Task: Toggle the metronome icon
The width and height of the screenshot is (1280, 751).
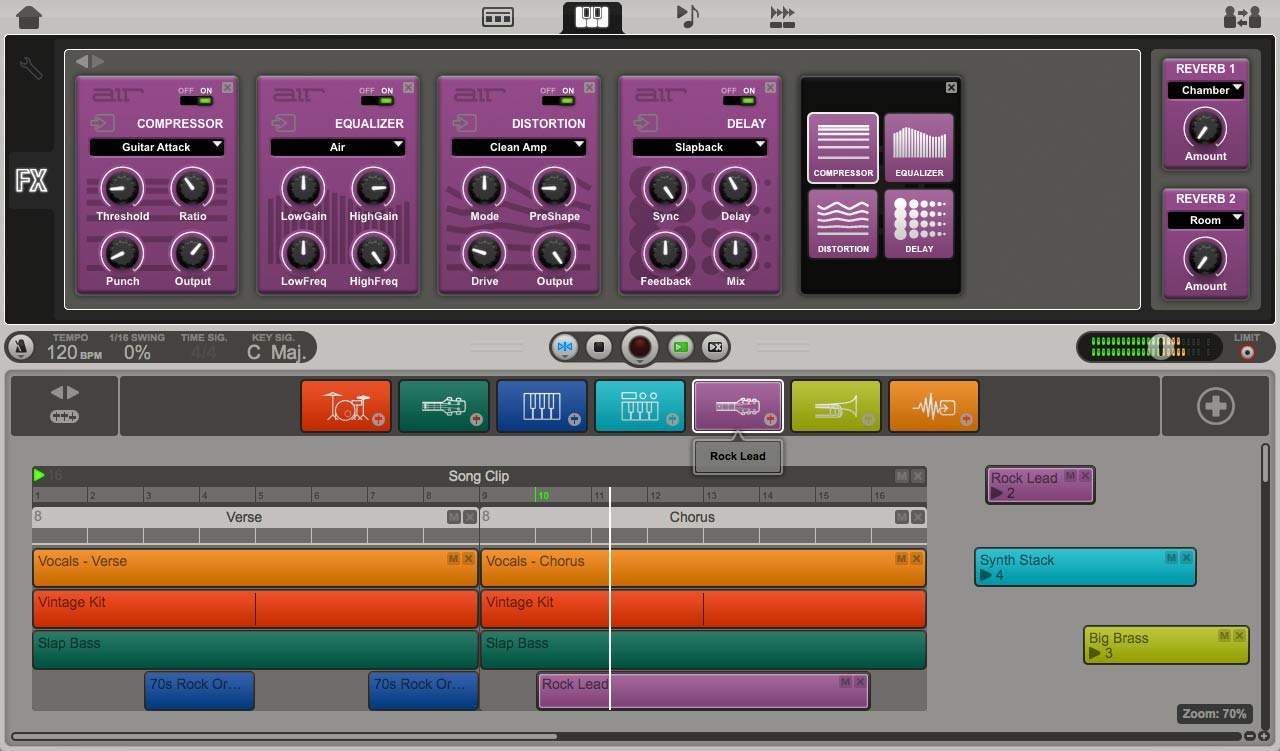Action: pyautogui.click(x=21, y=348)
